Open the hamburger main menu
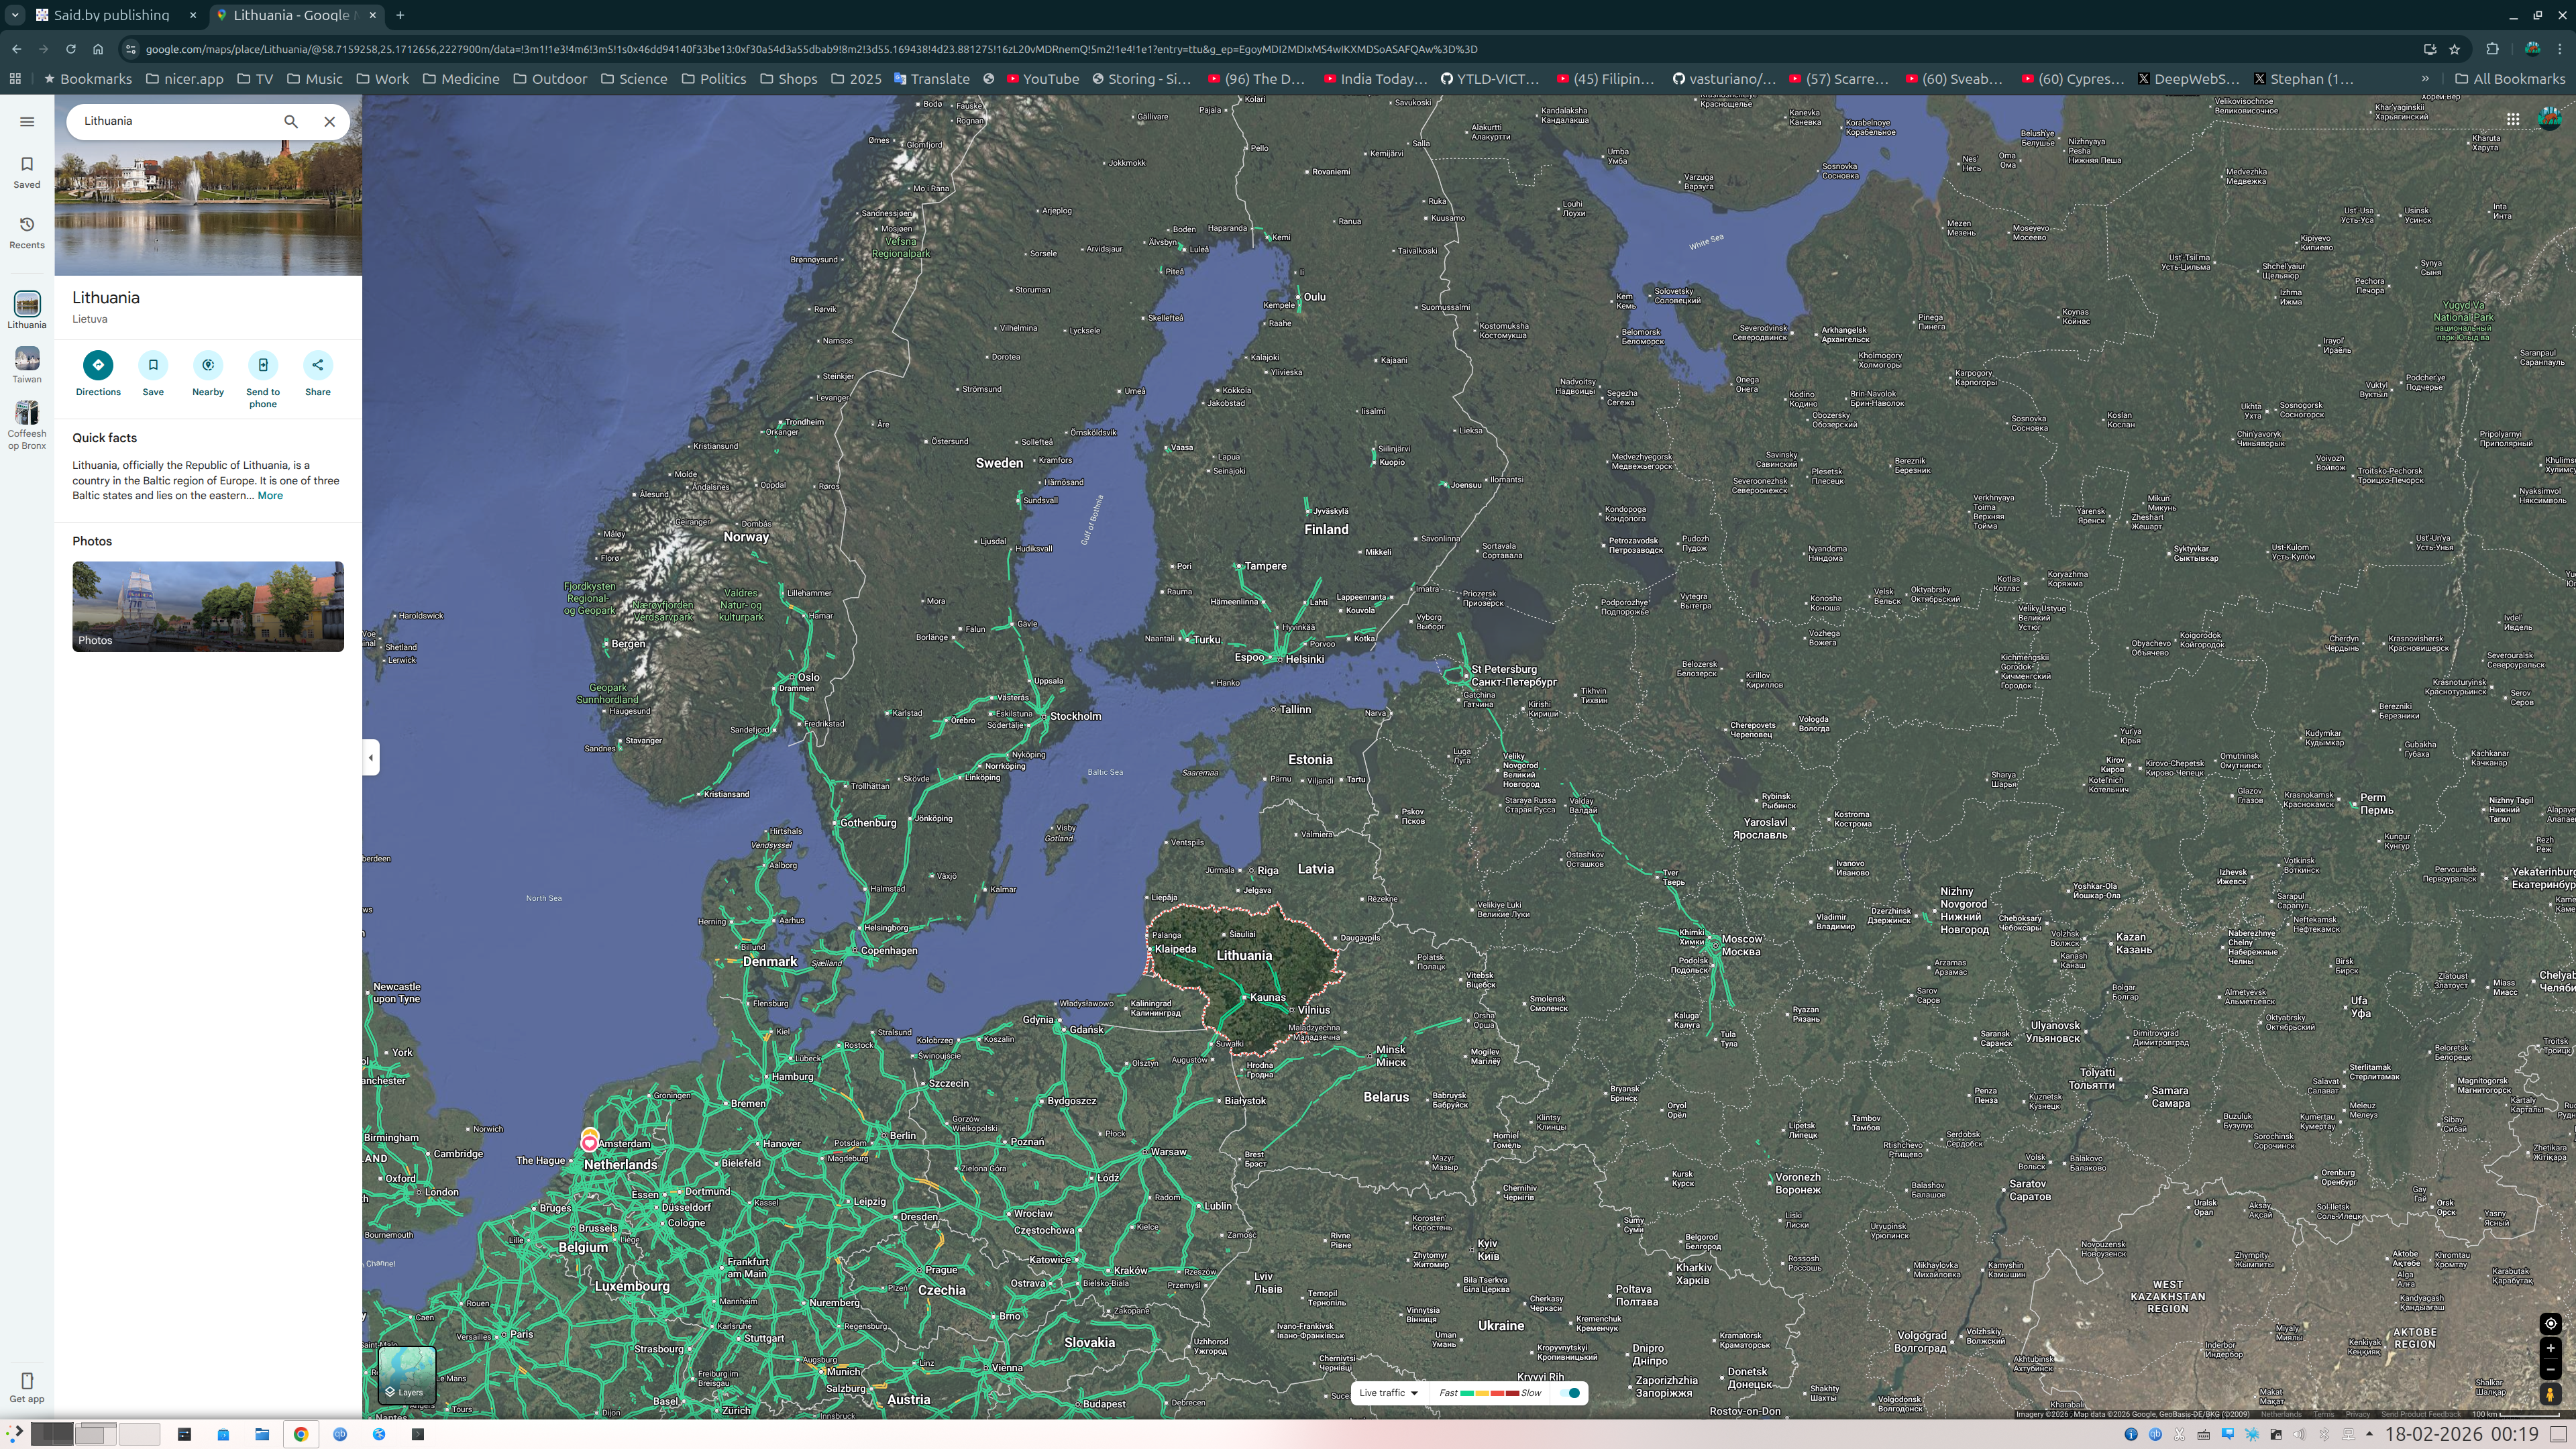 pyautogui.click(x=27, y=122)
